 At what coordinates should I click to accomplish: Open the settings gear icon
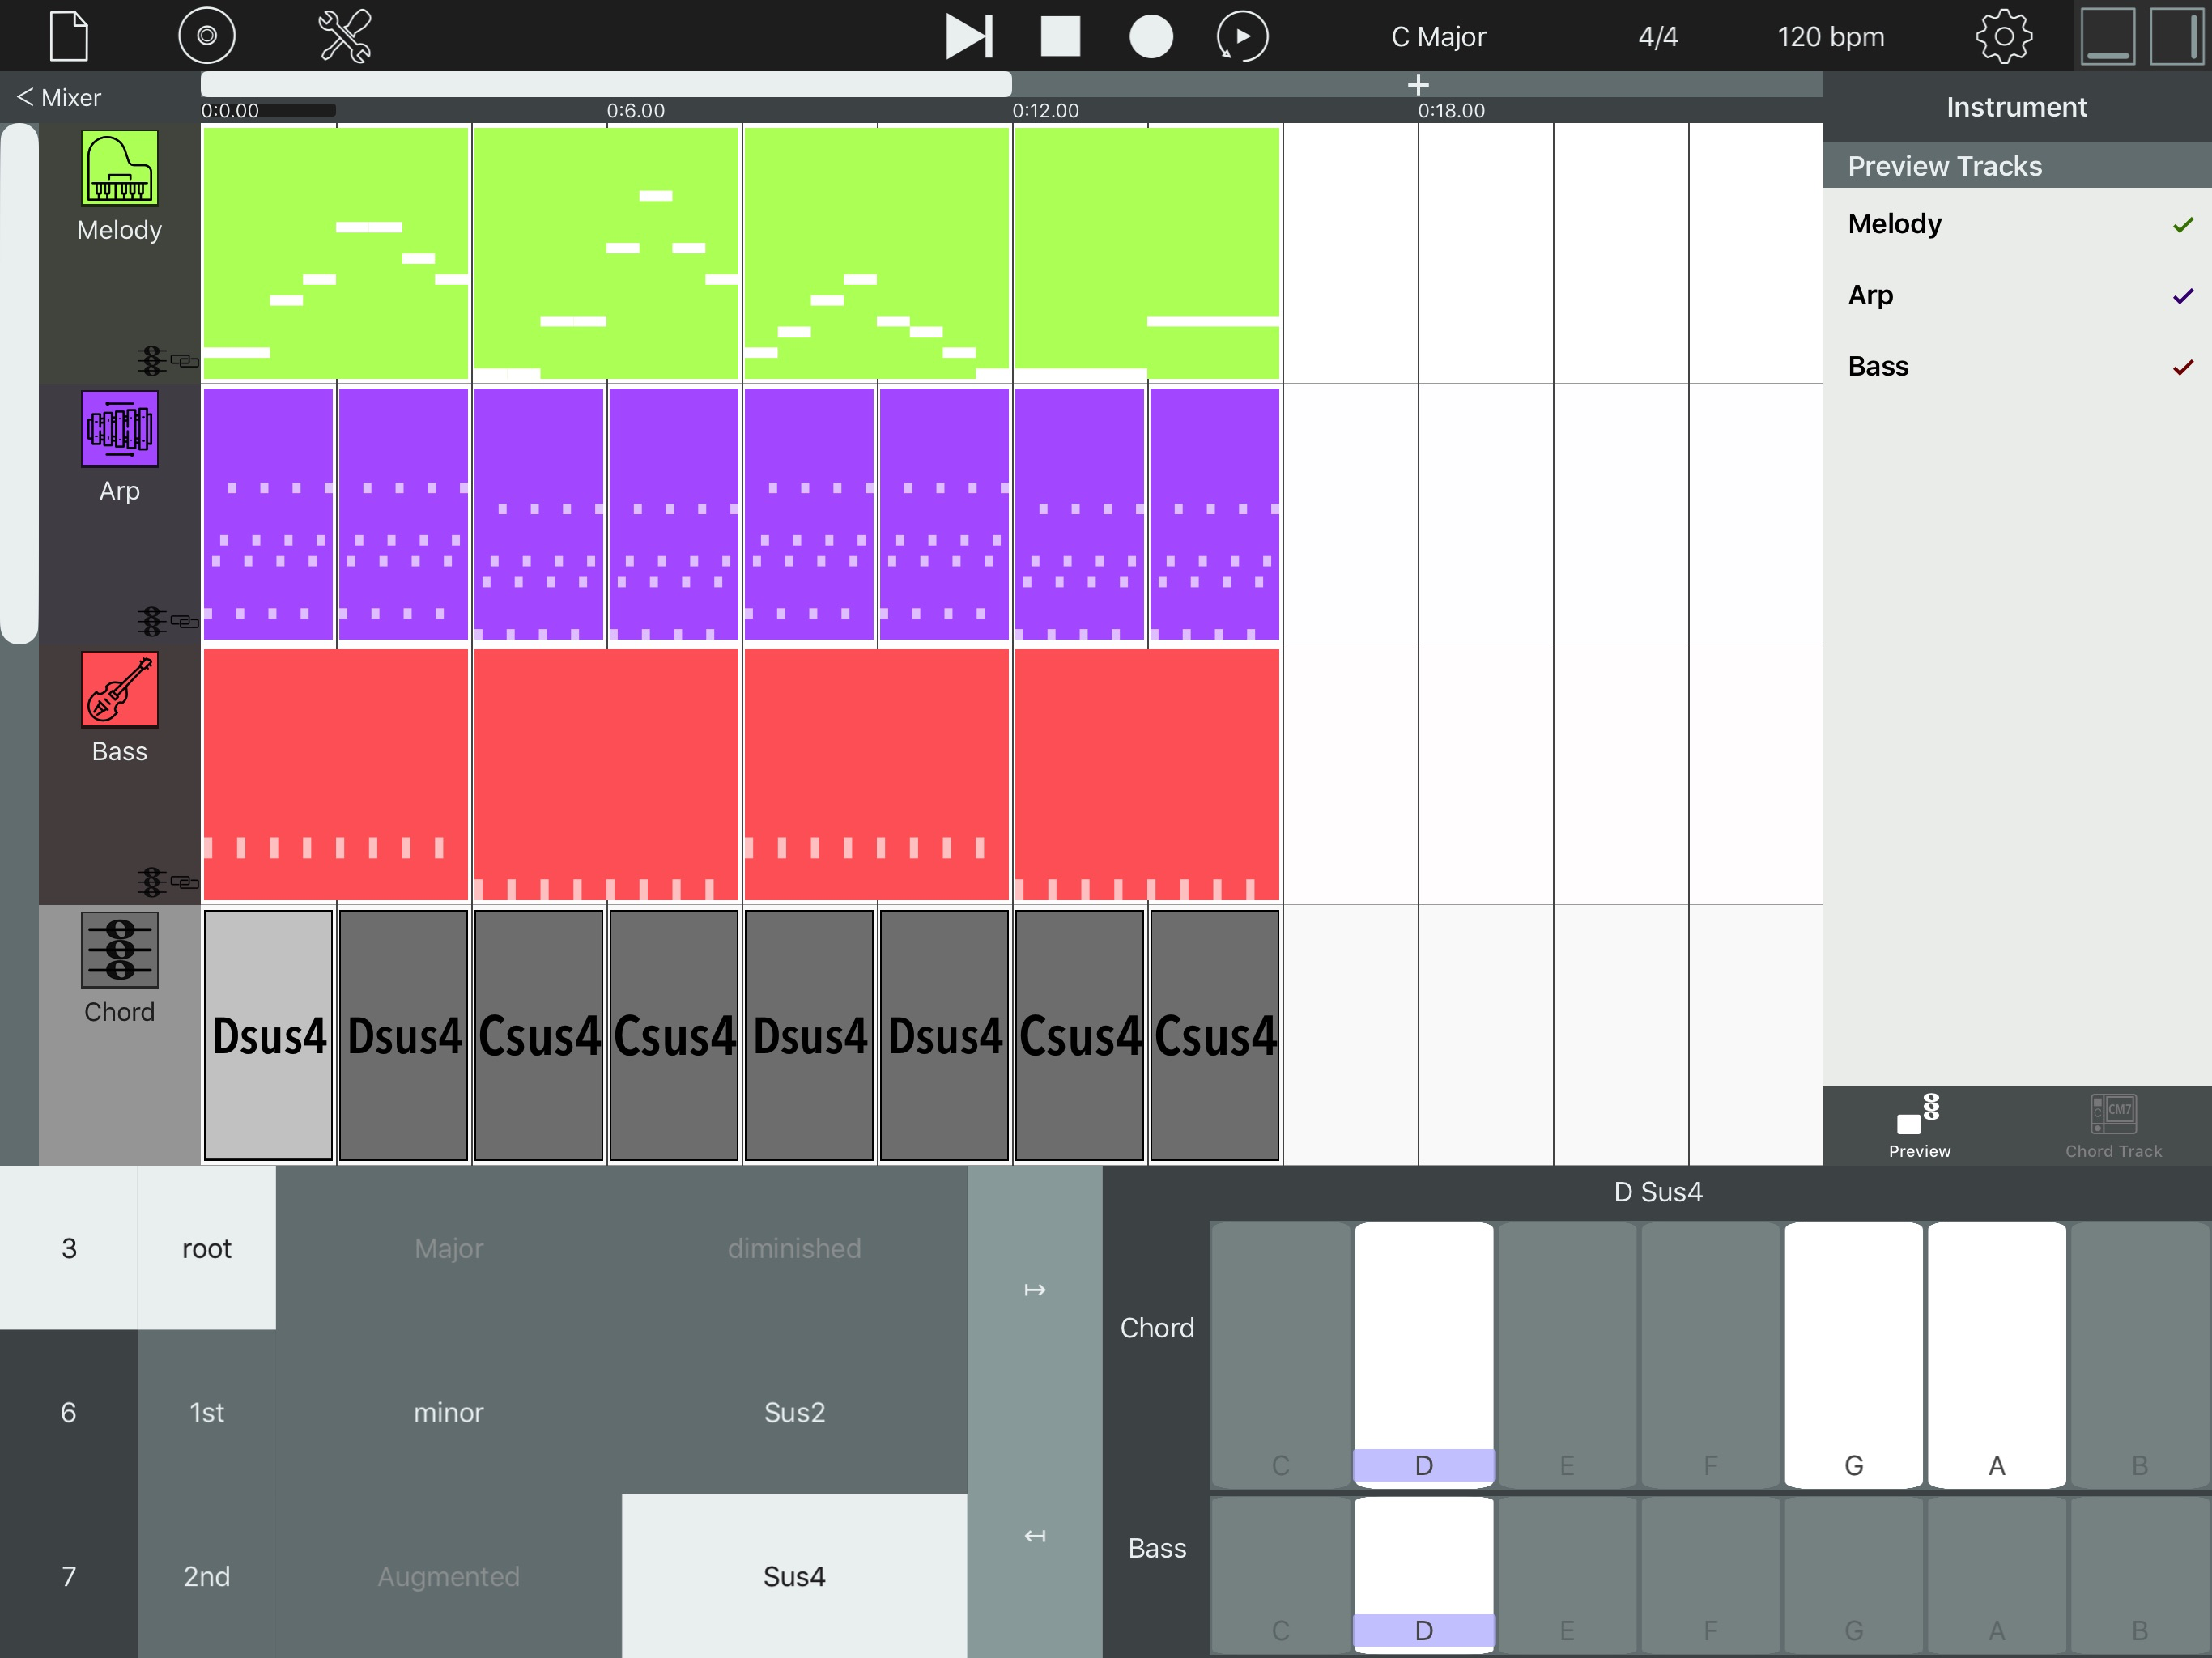click(x=2003, y=36)
